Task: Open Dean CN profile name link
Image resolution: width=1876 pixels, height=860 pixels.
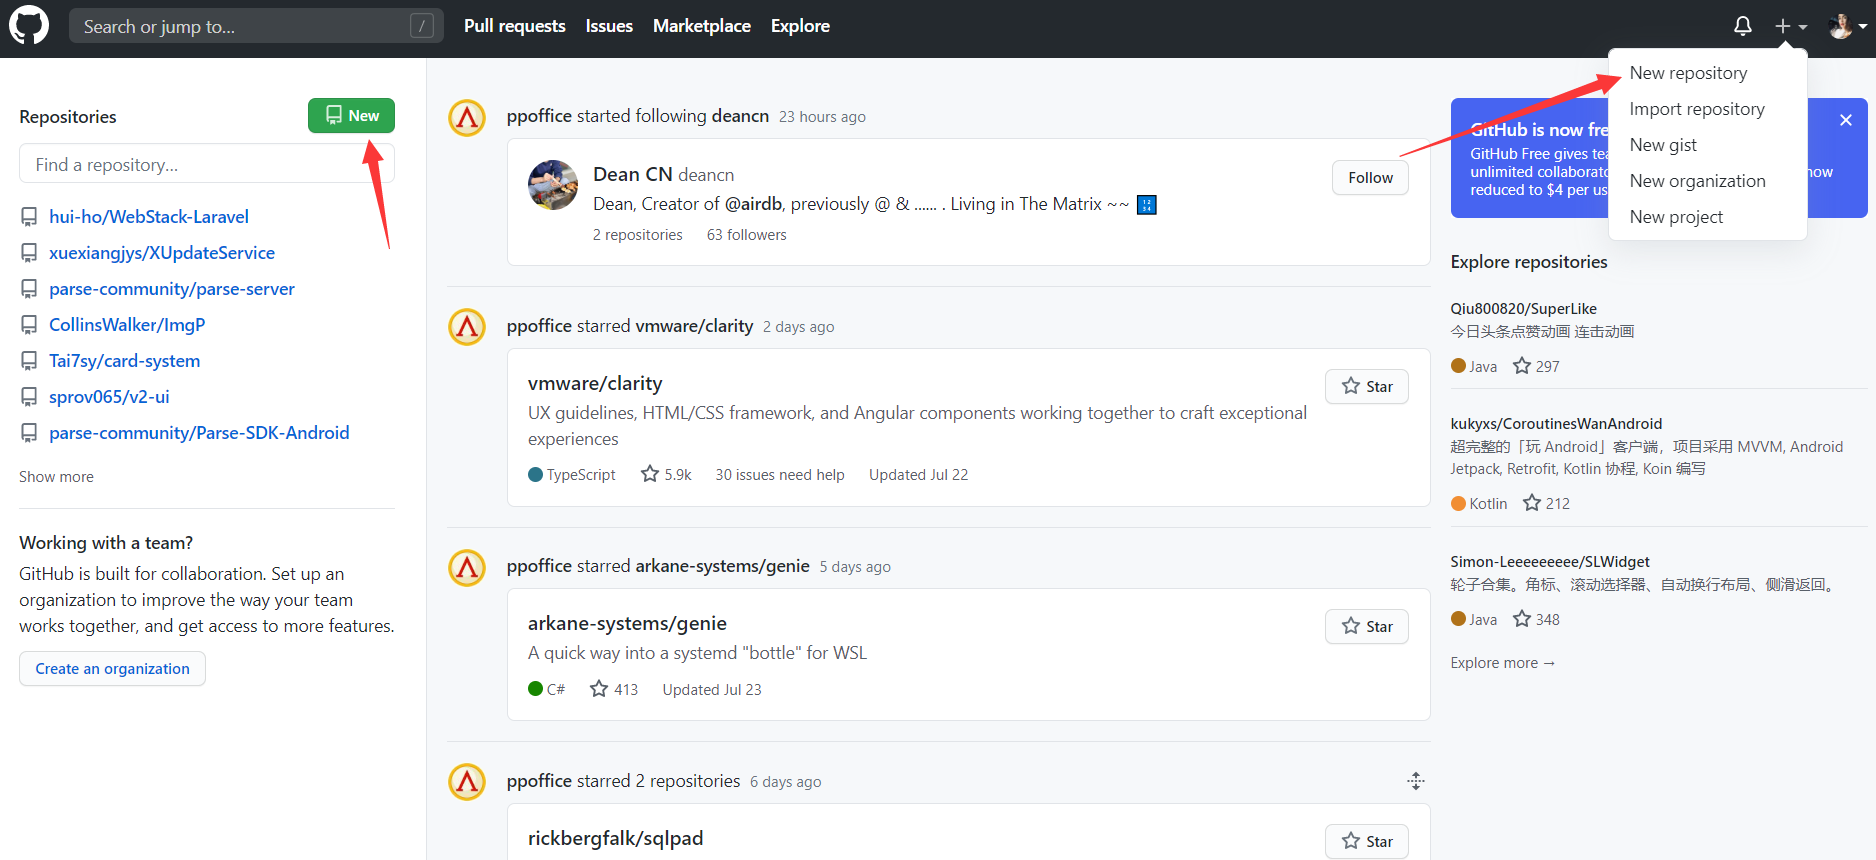Action: [632, 174]
